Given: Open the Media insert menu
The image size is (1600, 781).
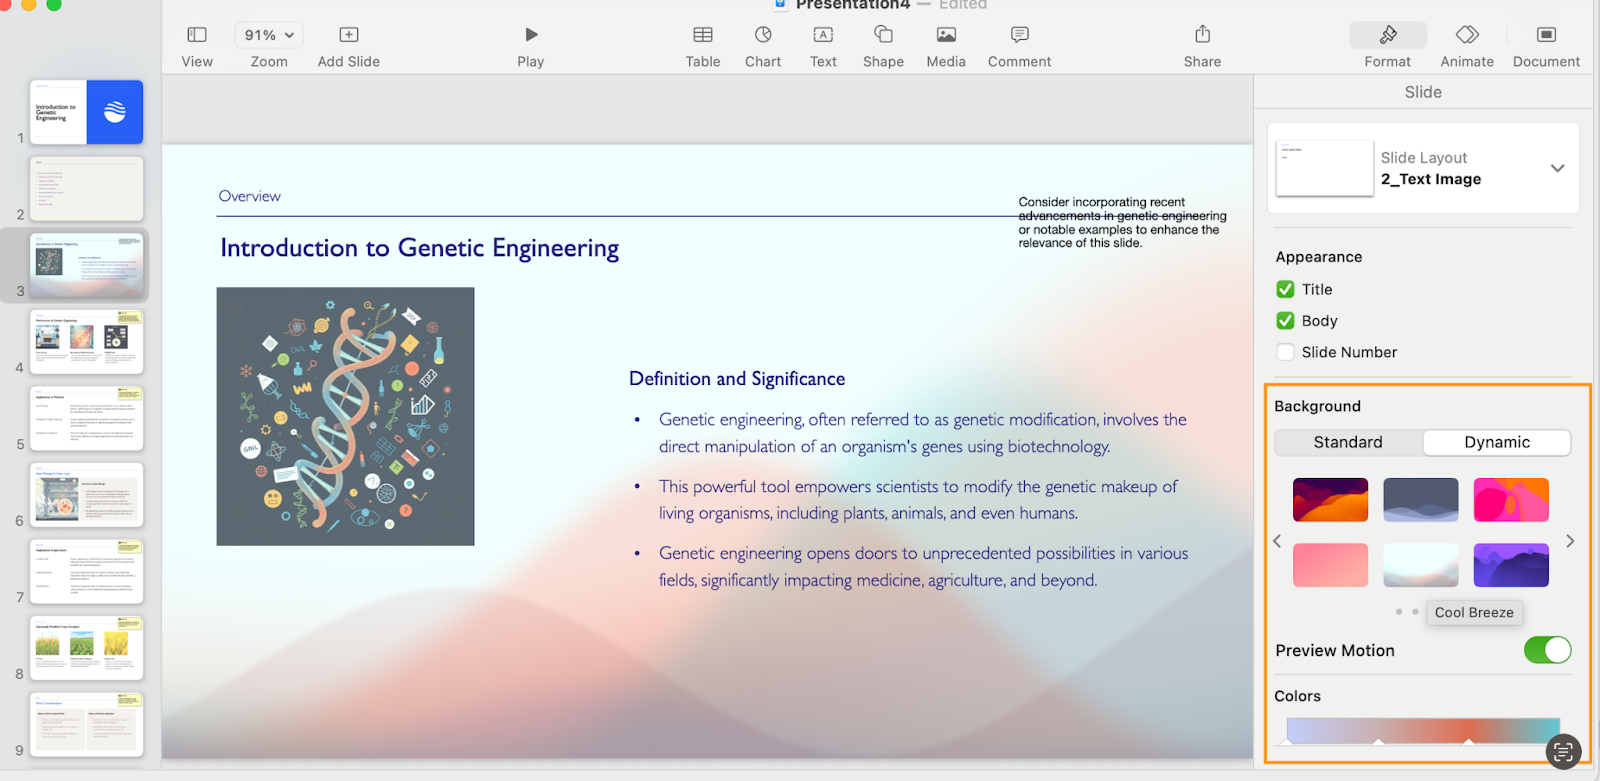Looking at the screenshot, I should 946,35.
